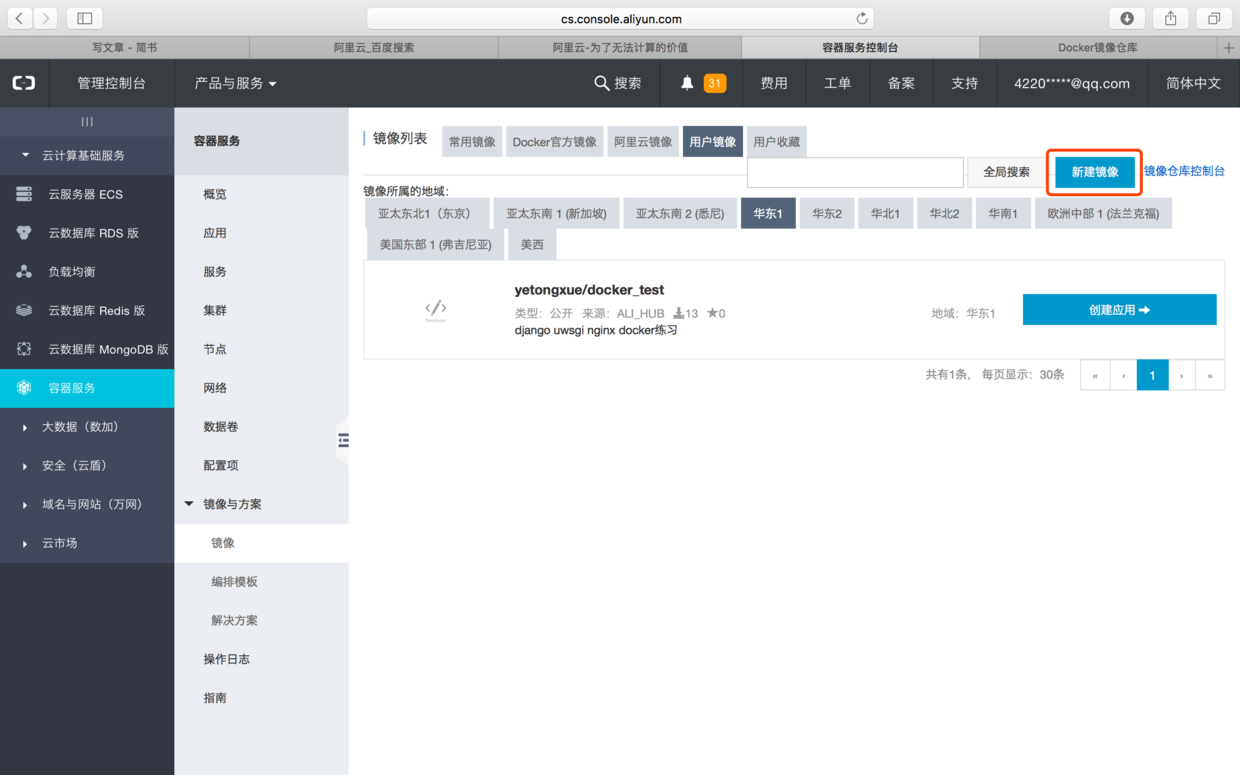Click the Aliyun logo icon

point(23,83)
